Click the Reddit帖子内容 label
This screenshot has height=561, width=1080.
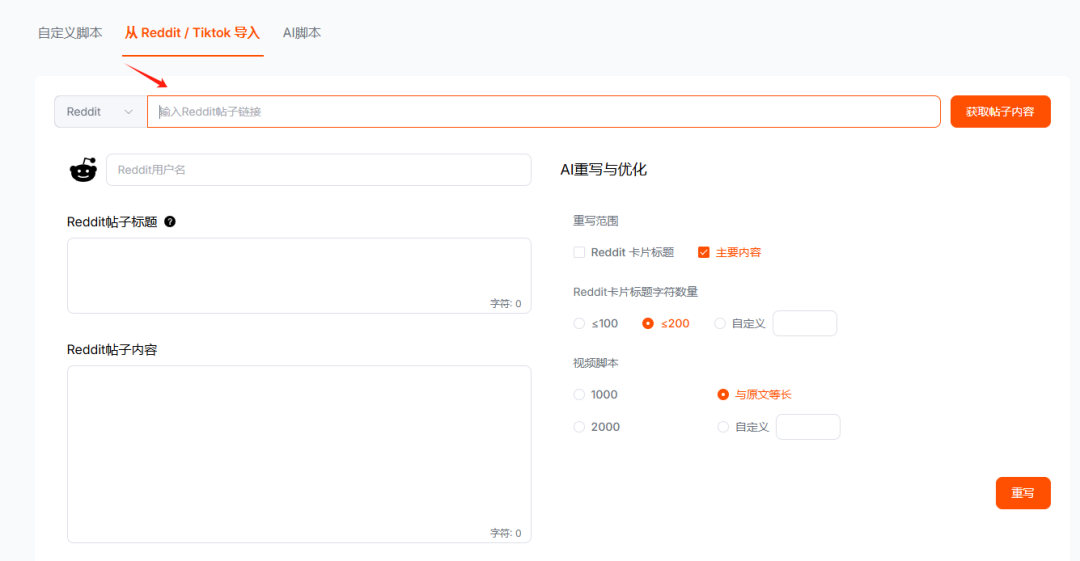click(x=112, y=349)
